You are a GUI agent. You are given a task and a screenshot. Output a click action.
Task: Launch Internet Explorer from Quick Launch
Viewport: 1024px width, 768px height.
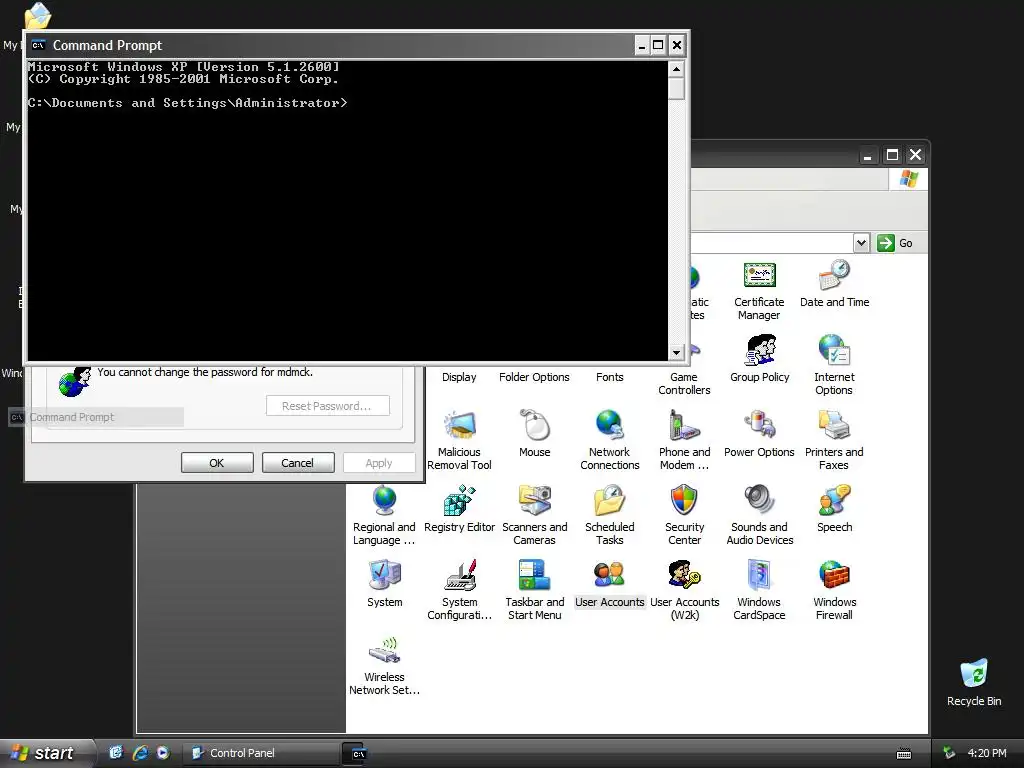(x=140, y=753)
